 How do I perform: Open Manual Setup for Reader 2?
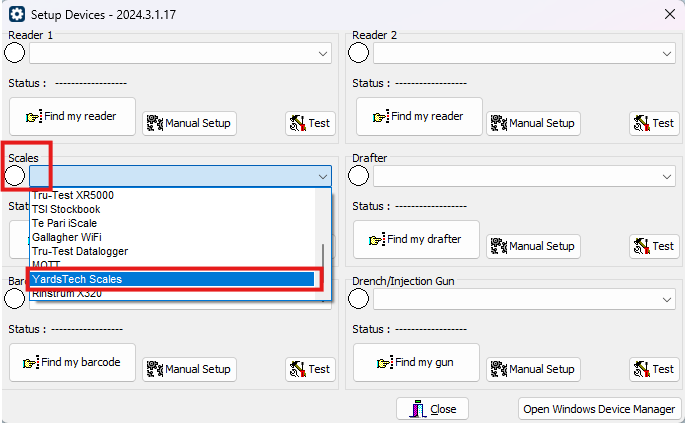(x=534, y=123)
